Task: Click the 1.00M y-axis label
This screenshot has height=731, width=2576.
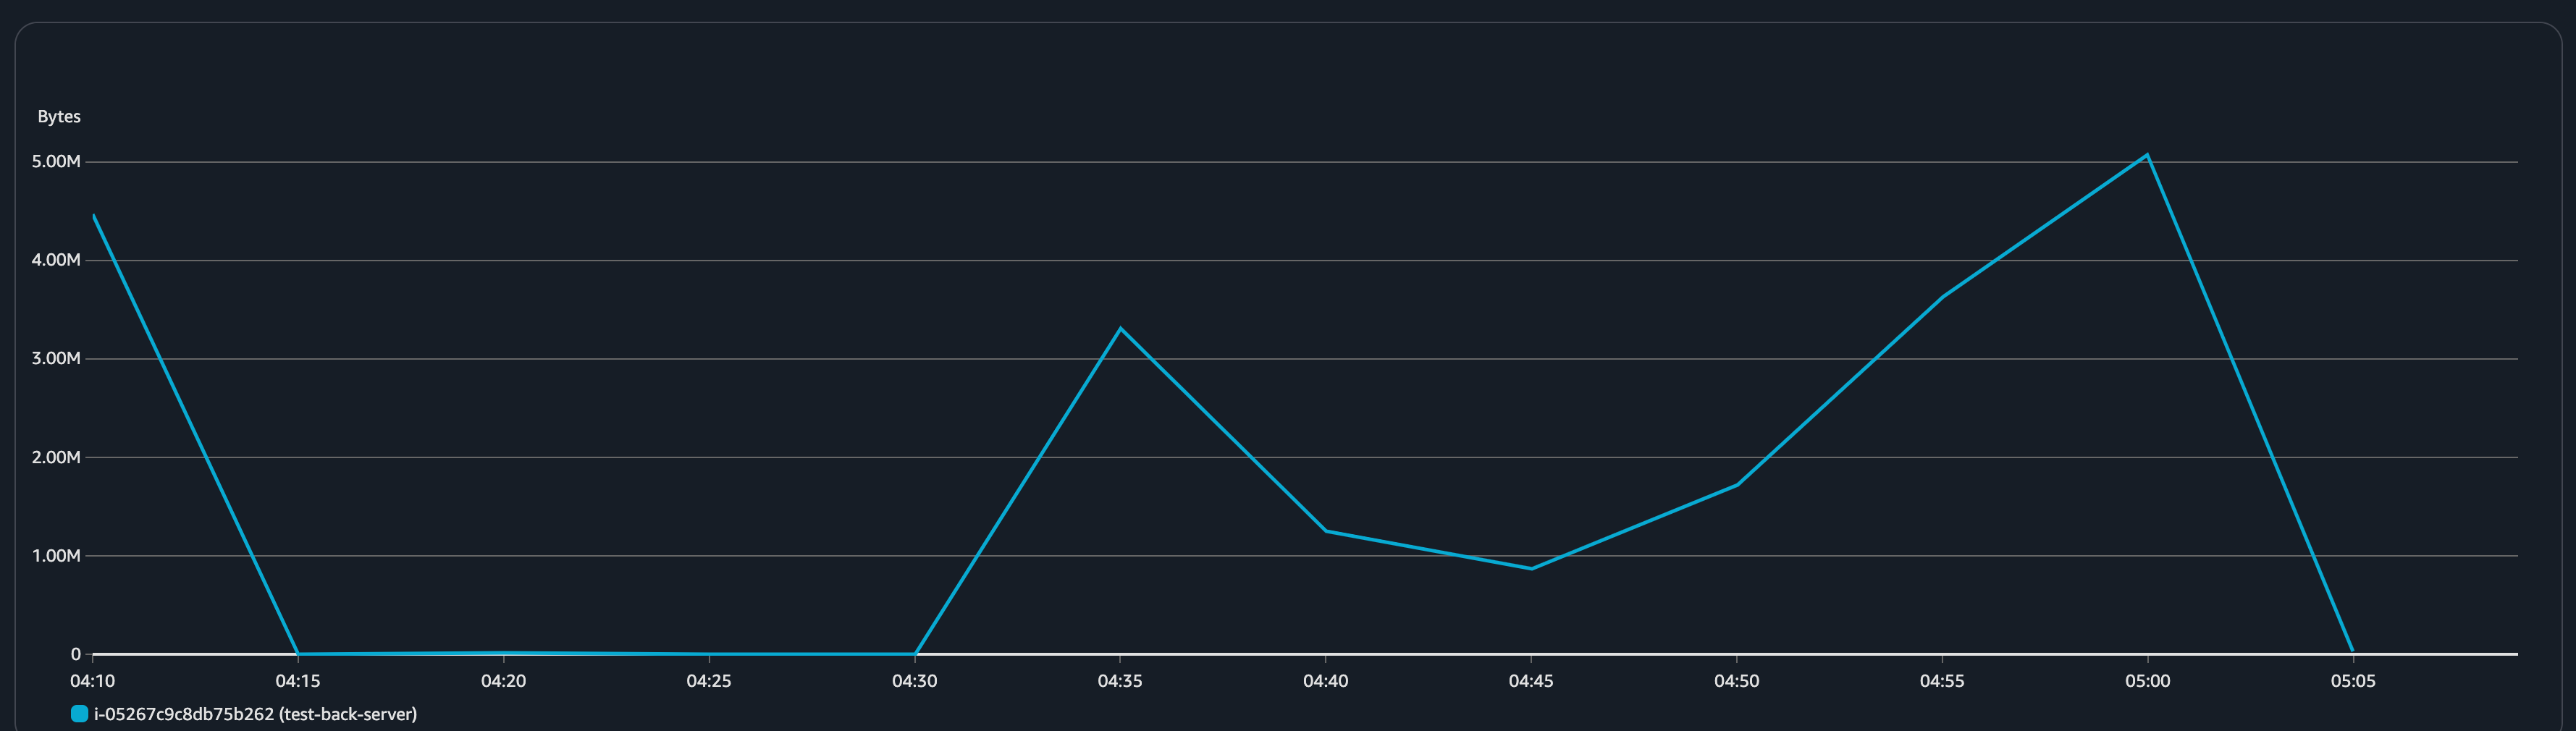Action: 56,556
